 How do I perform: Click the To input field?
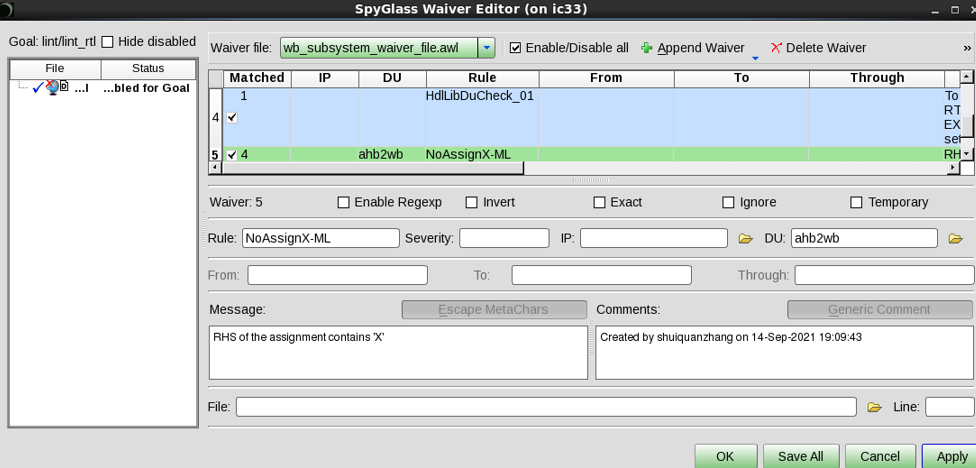tap(601, 275)
